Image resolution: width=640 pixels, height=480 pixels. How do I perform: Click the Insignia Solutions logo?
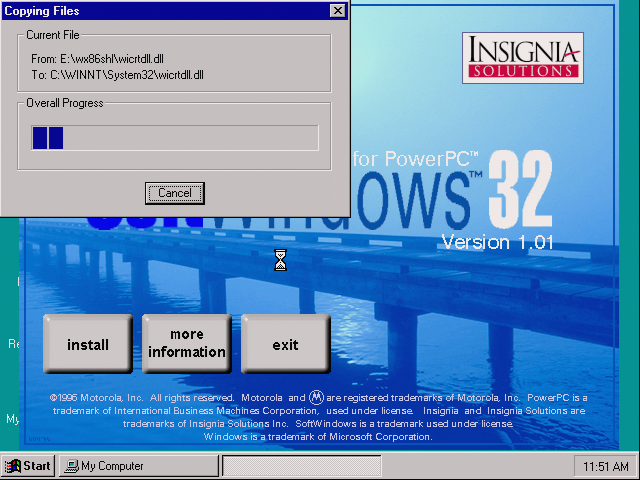(523, 58)
